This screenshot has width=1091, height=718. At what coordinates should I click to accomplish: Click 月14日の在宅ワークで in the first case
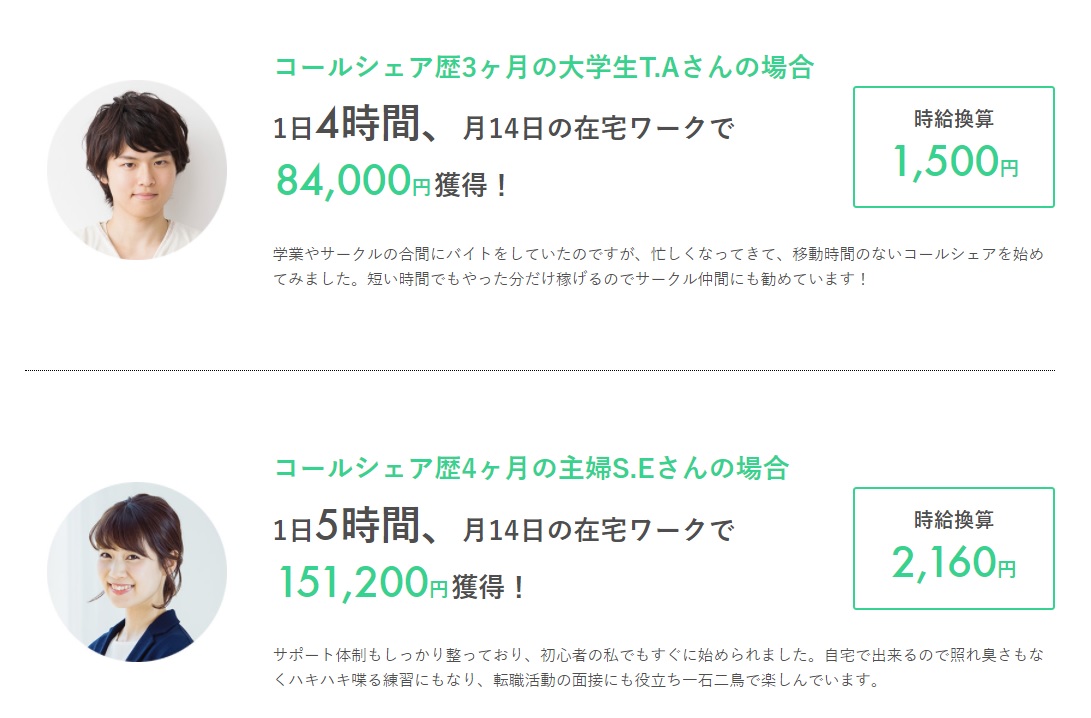598,128
